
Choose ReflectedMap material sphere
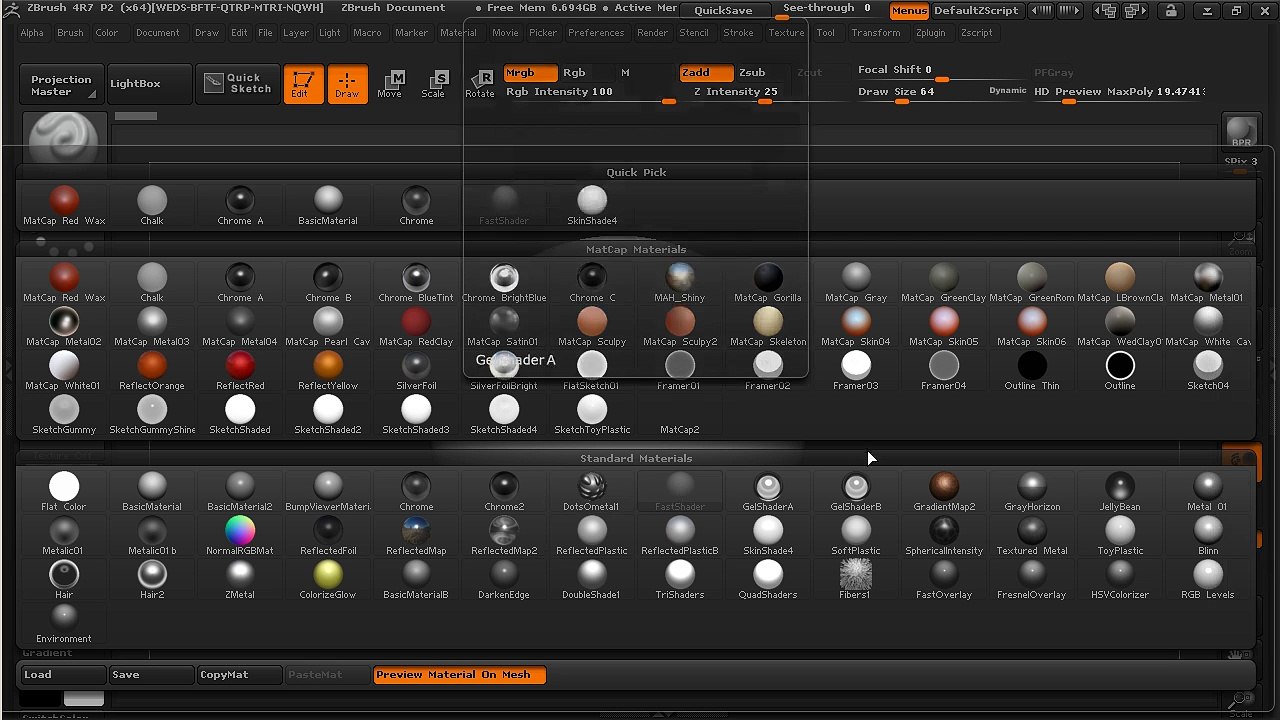click(416, 536)
